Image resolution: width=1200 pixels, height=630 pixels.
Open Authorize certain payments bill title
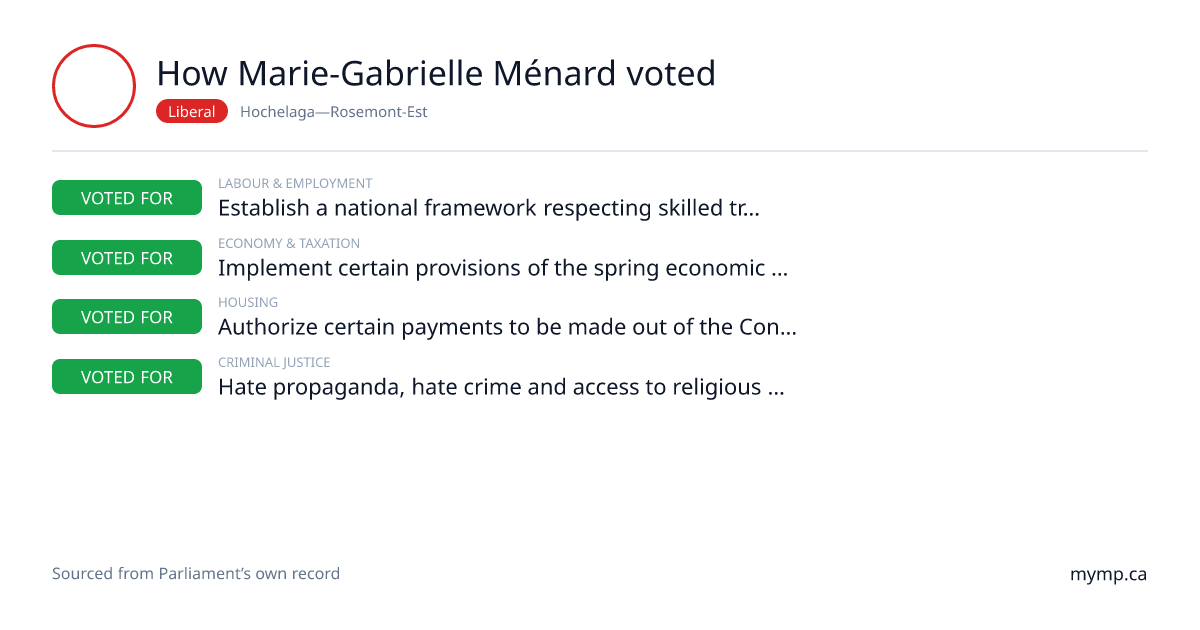point(507,327)
